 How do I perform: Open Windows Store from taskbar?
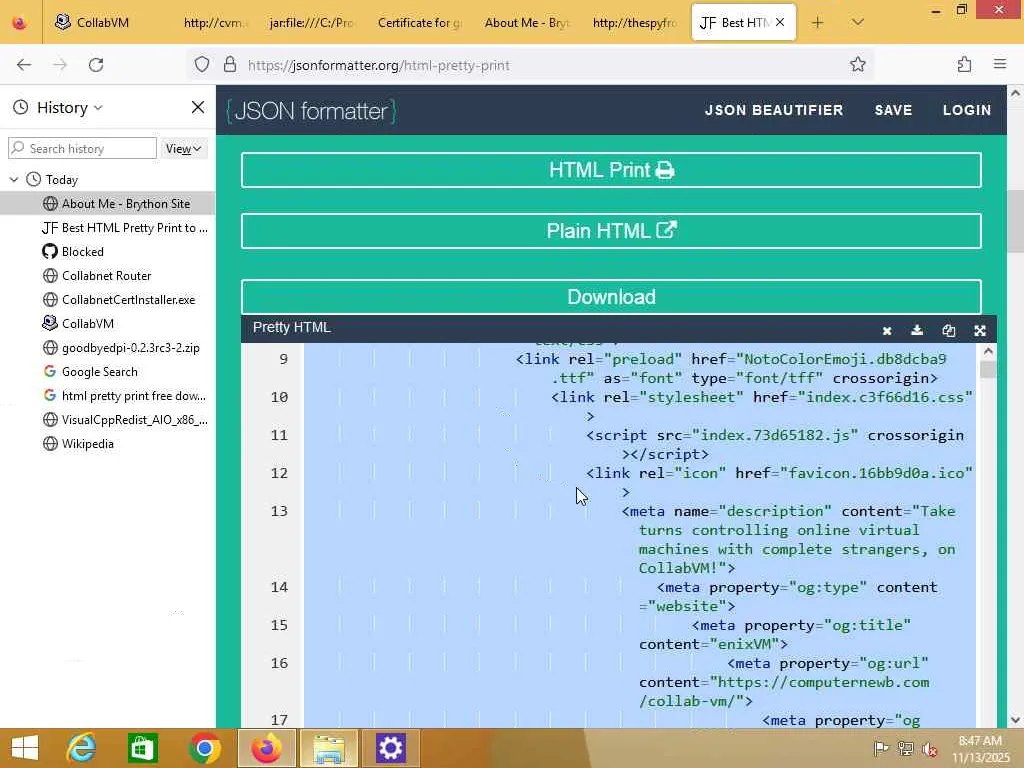(x=142, y=748)
